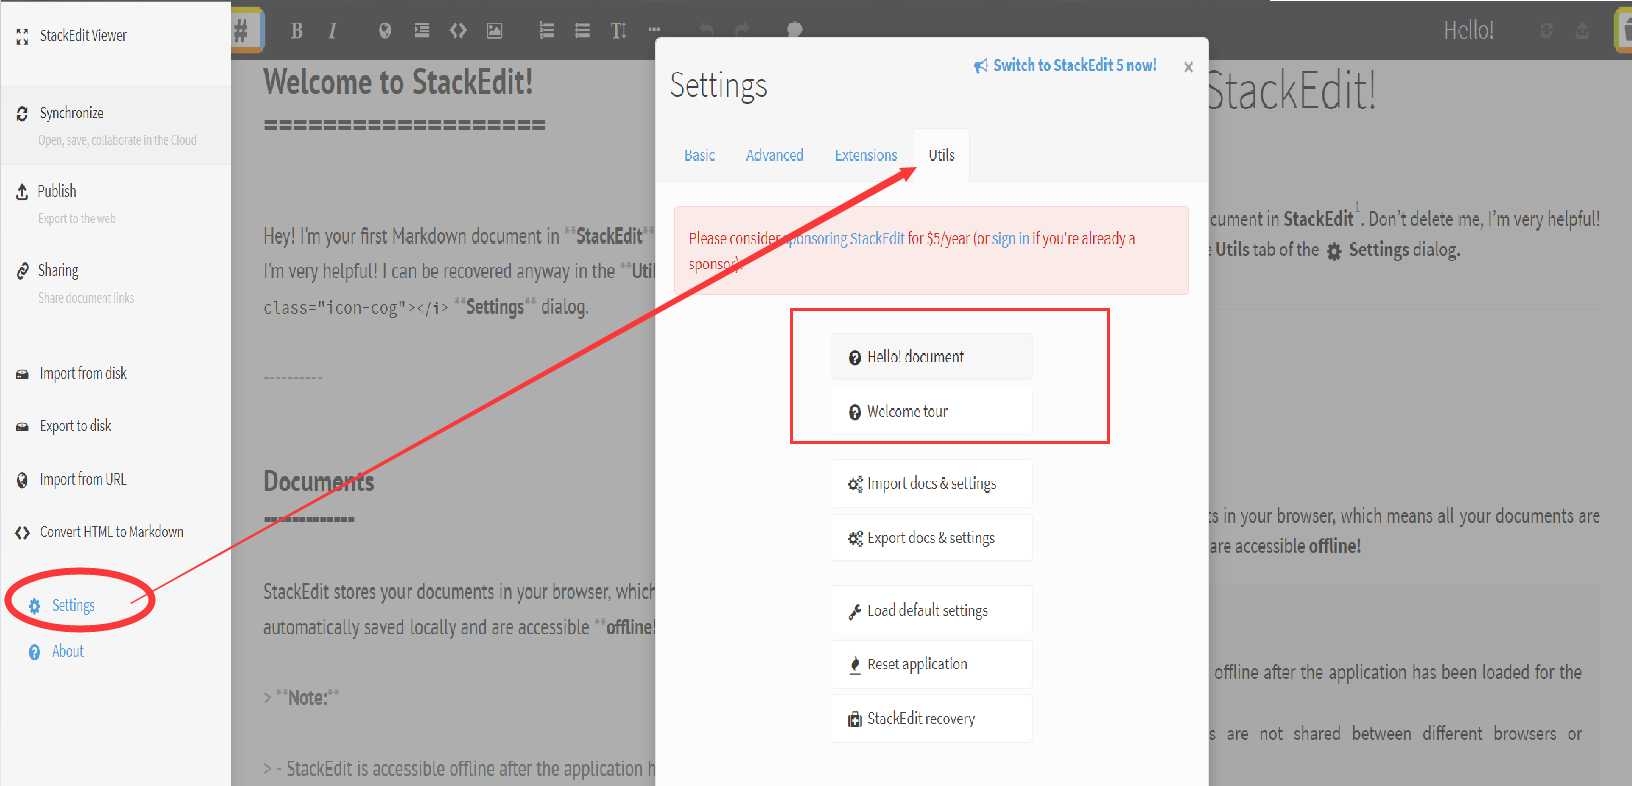Screen dimensions: 1632x786
Task: Open Settings in the sidebar
Action: pyautogui.click(x=73, y=606)
